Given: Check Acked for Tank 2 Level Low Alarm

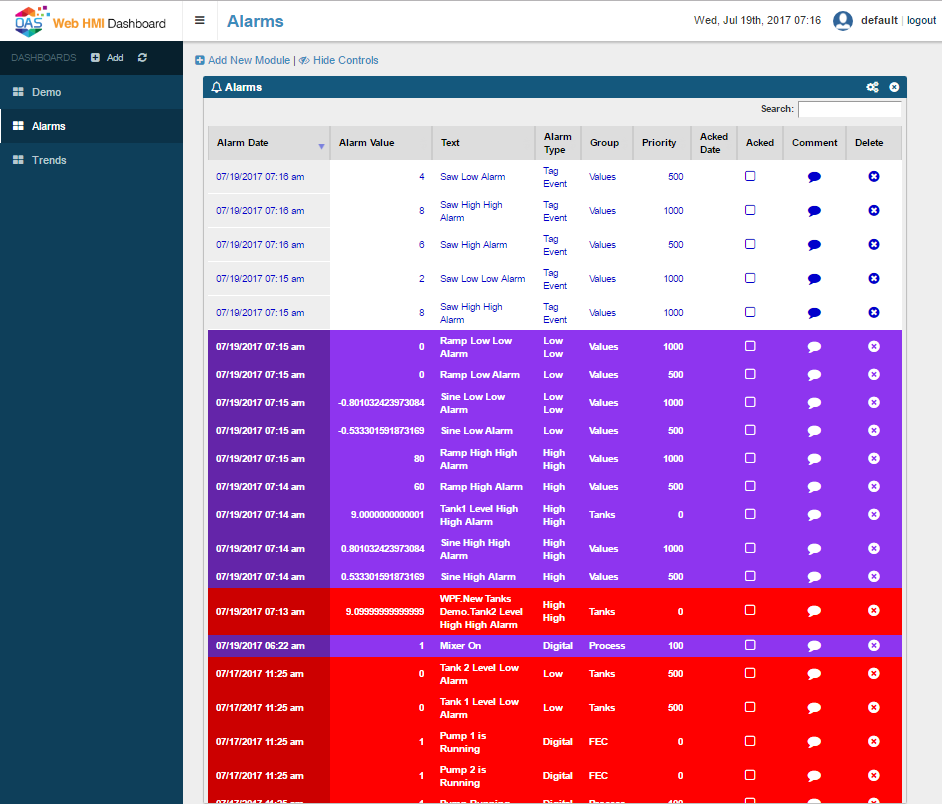Looking at the screenshot, I should pyautogui.click(x=750, y=674).
